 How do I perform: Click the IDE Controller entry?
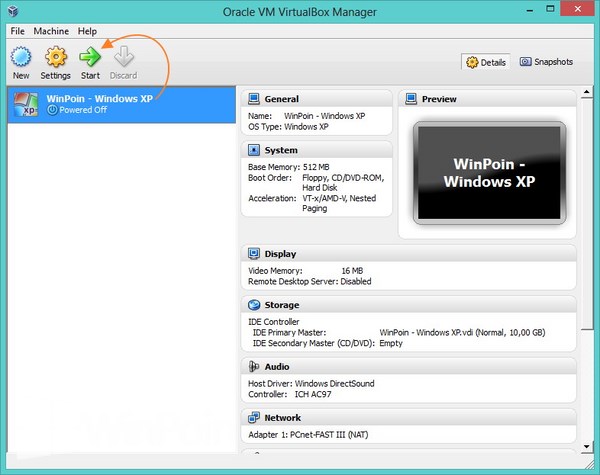point(274,322)
